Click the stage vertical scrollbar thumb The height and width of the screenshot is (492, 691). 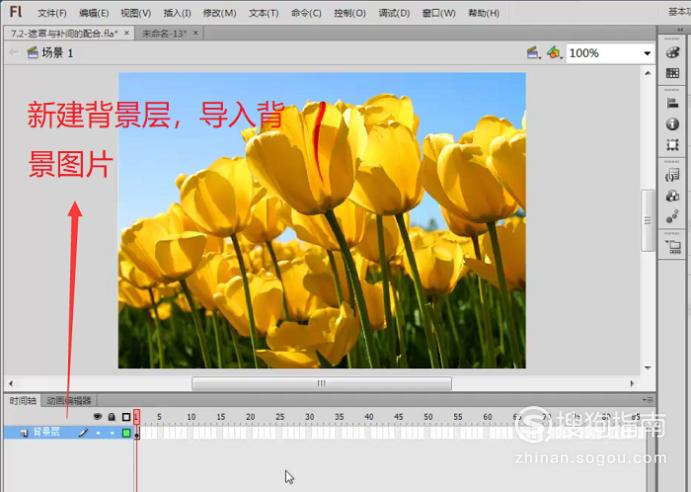(647, 220)
